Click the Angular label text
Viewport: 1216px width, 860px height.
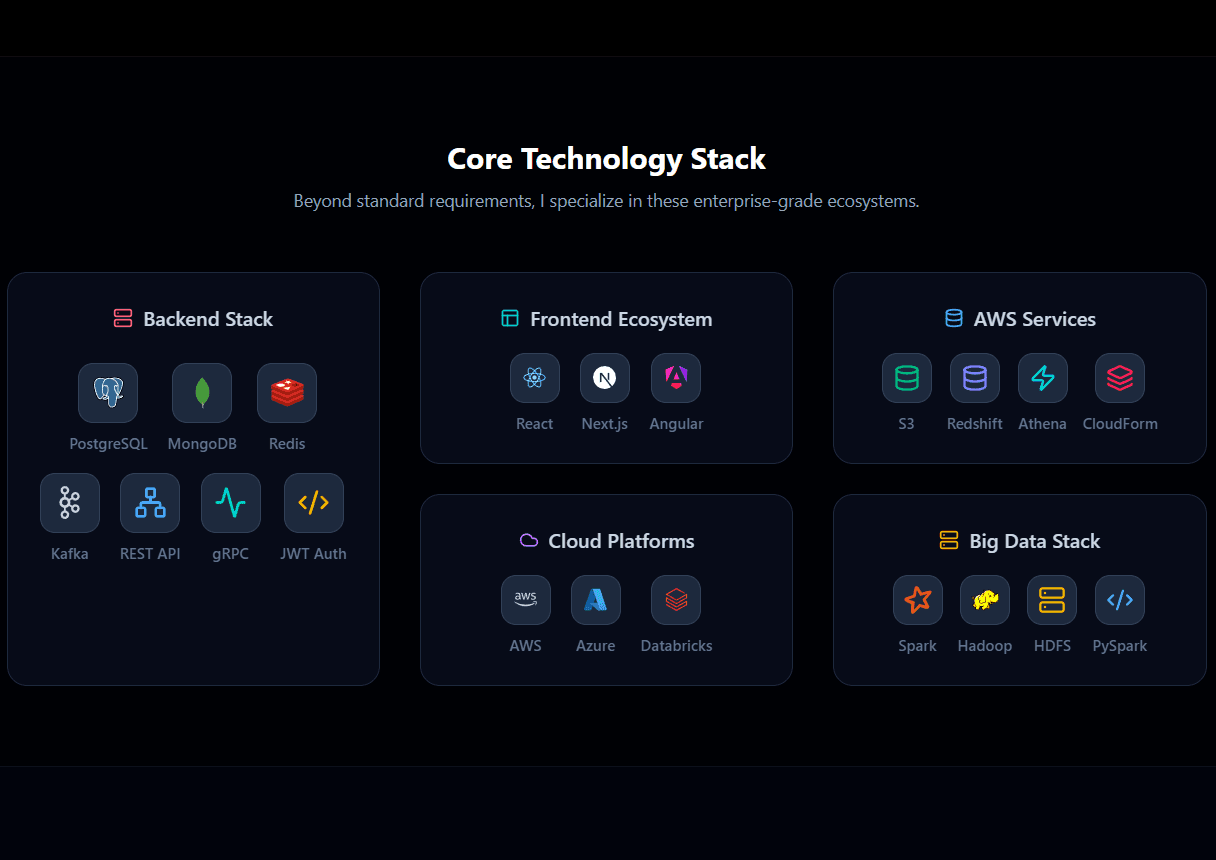click(676, 424)
